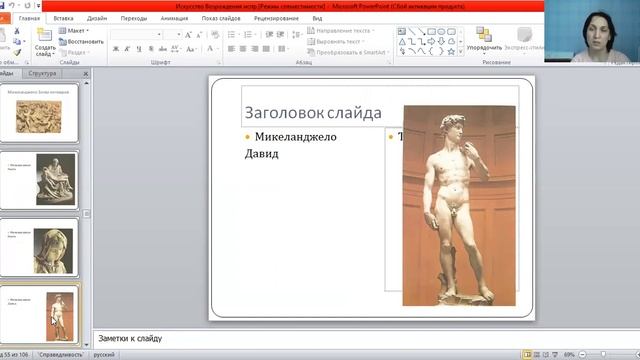Align text left
Viewport: 640px width, 360px height.
point(231,49)
